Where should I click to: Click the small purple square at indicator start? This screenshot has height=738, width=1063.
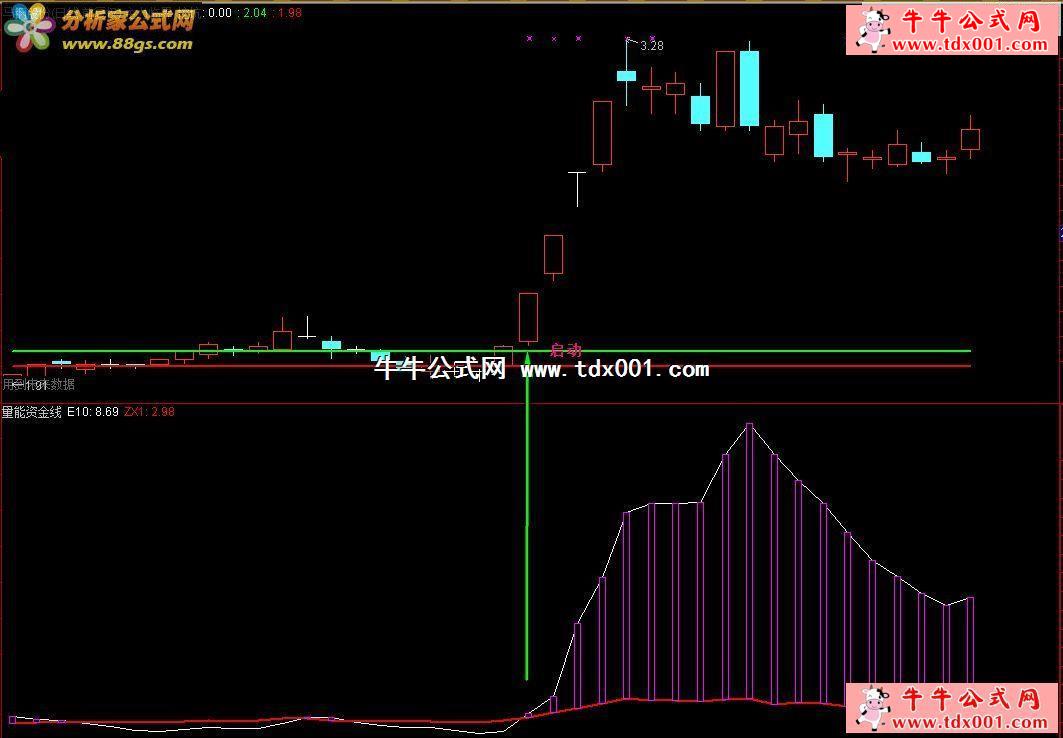click(x=13, y=719)
